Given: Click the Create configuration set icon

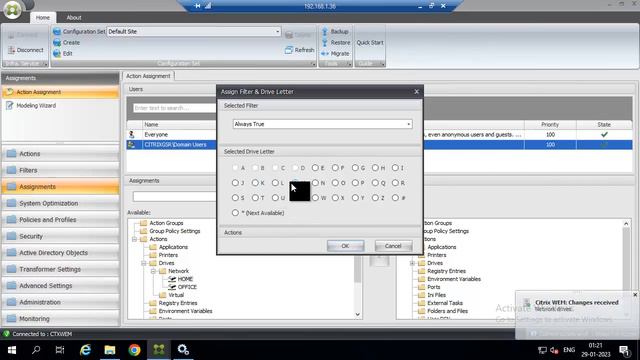Looking at the screenshot, I should (x=57, y=42).
